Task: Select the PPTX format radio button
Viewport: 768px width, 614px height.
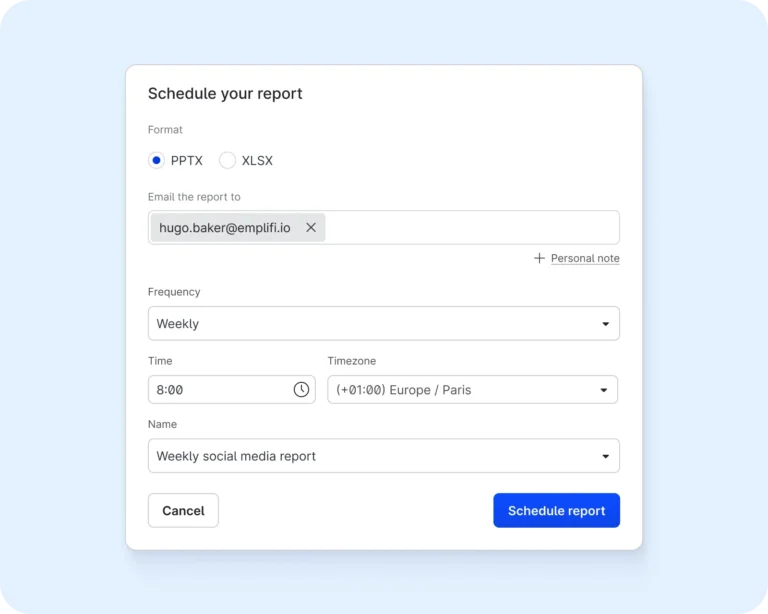Action: click(x=156, y=160)
